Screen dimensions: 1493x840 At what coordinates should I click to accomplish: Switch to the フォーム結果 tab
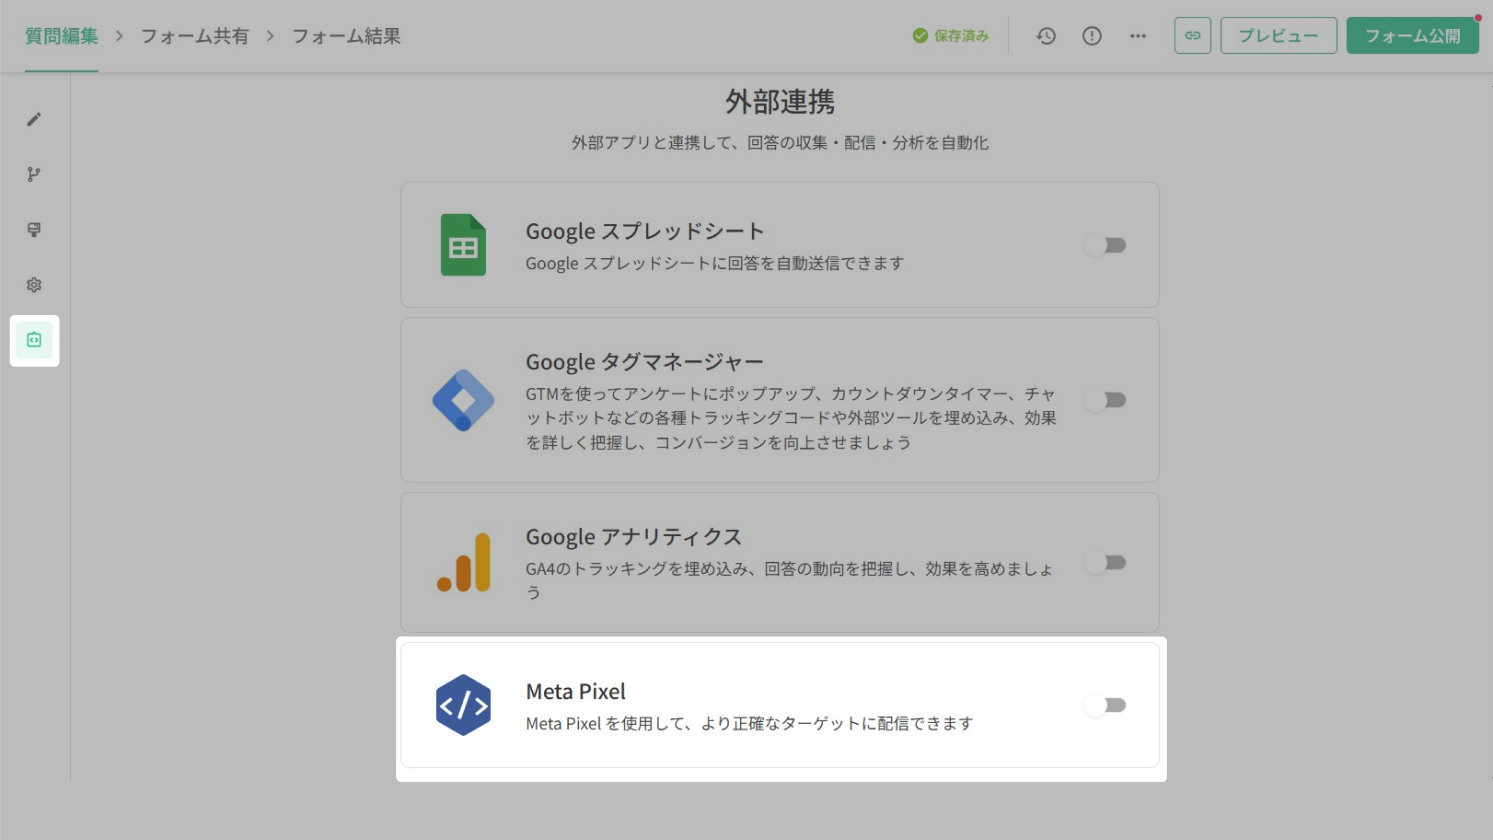346,36
